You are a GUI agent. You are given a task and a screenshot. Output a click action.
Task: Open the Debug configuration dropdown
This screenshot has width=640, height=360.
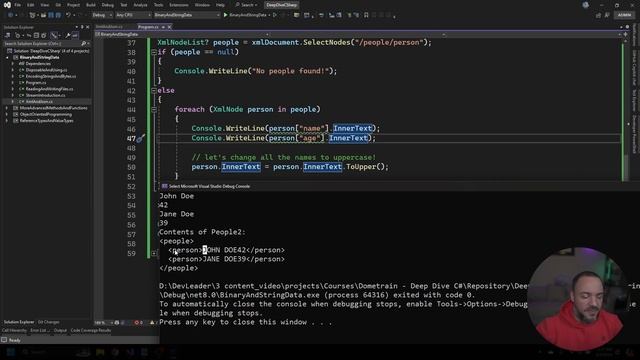tap(102, 15)
